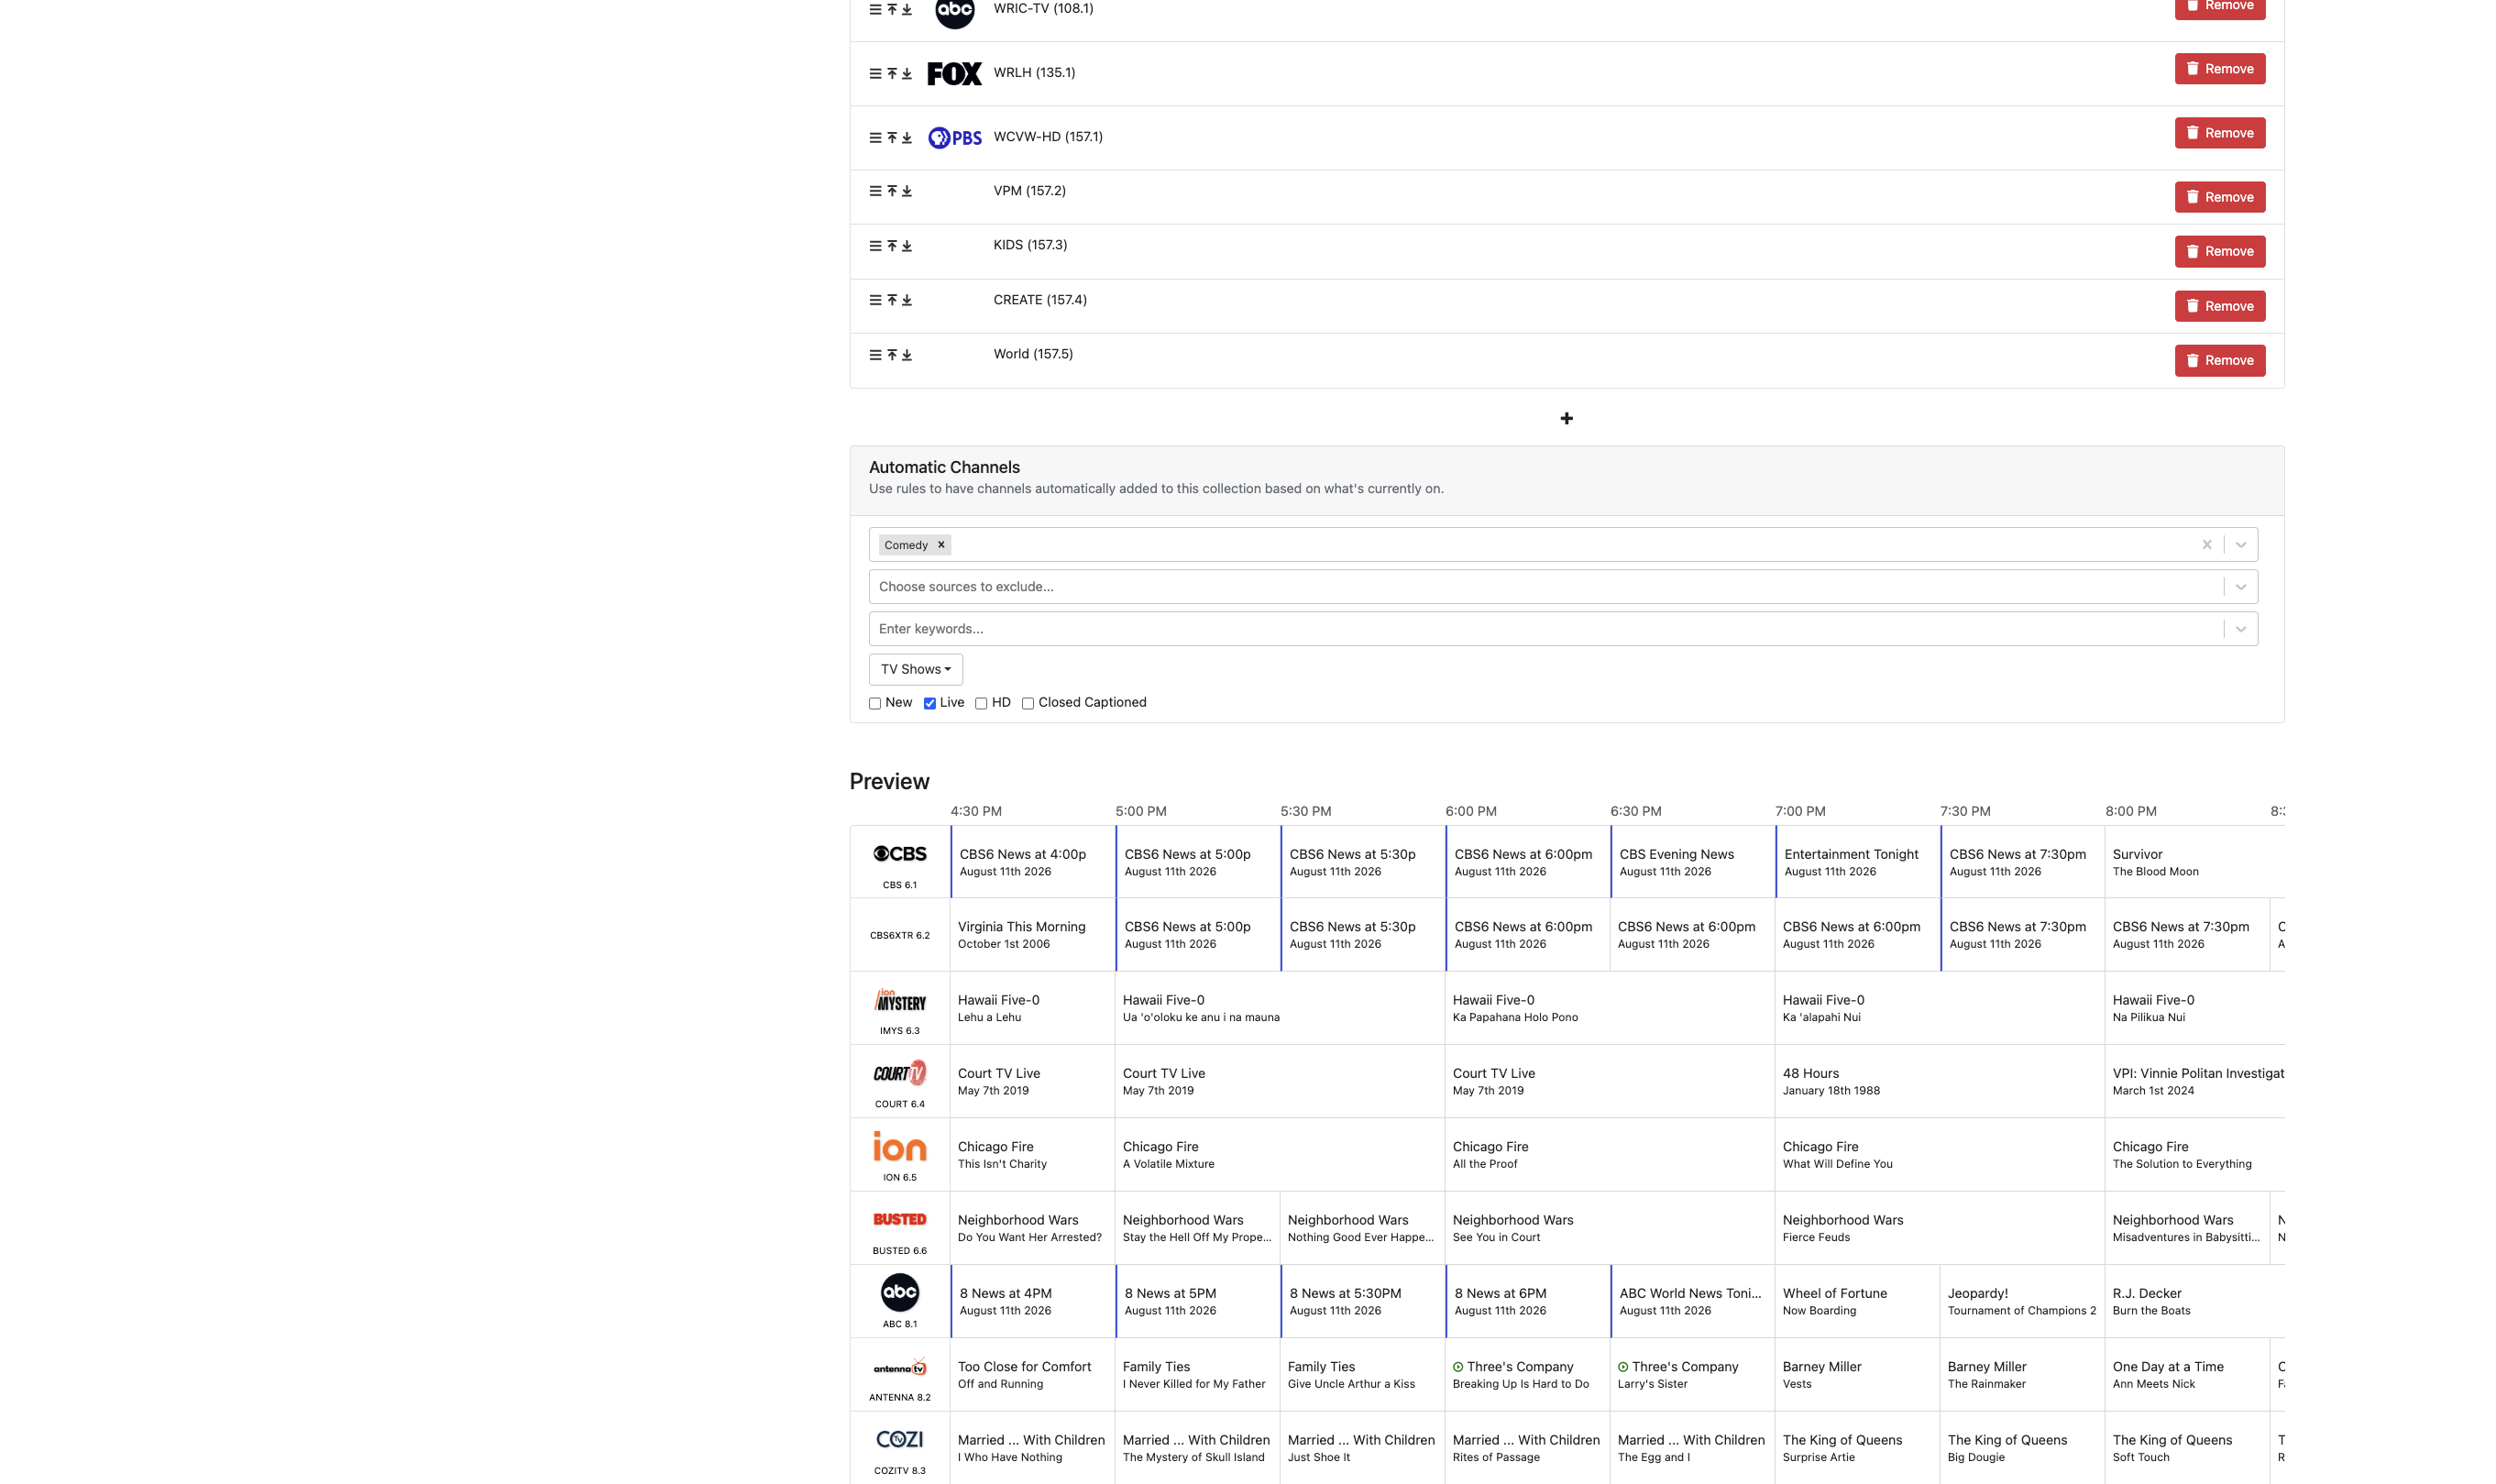Click the Court TV 6.4 channel logo
Image resolution: width=2496 pixels, height=1484 pixels.
[899, 1073]
